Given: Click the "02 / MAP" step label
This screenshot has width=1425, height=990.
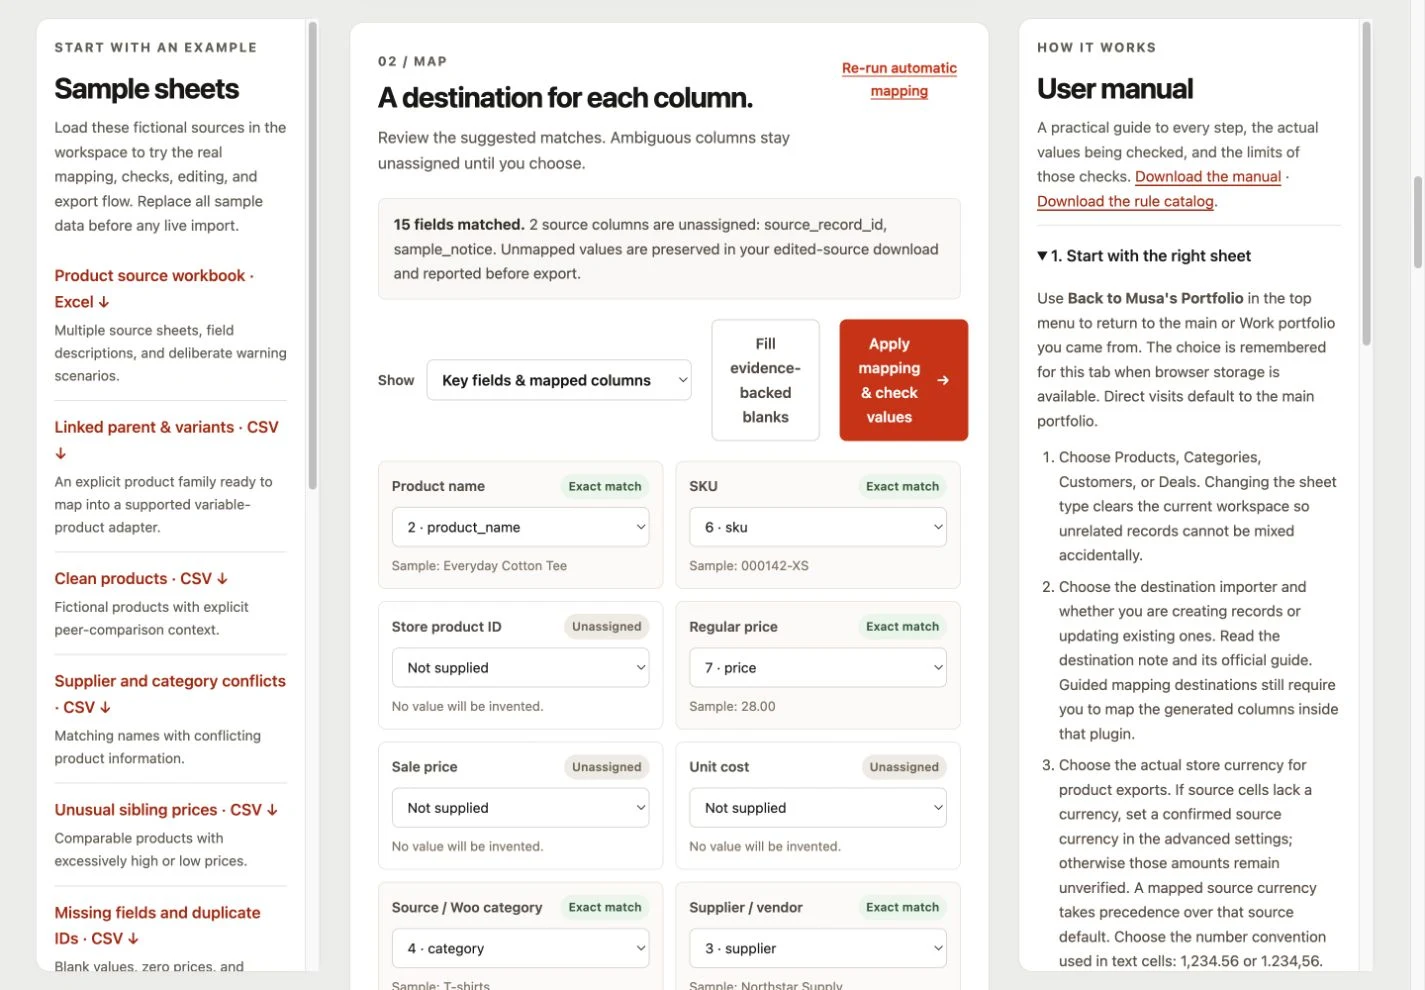Looking at the screenshot, I should 412,61.
